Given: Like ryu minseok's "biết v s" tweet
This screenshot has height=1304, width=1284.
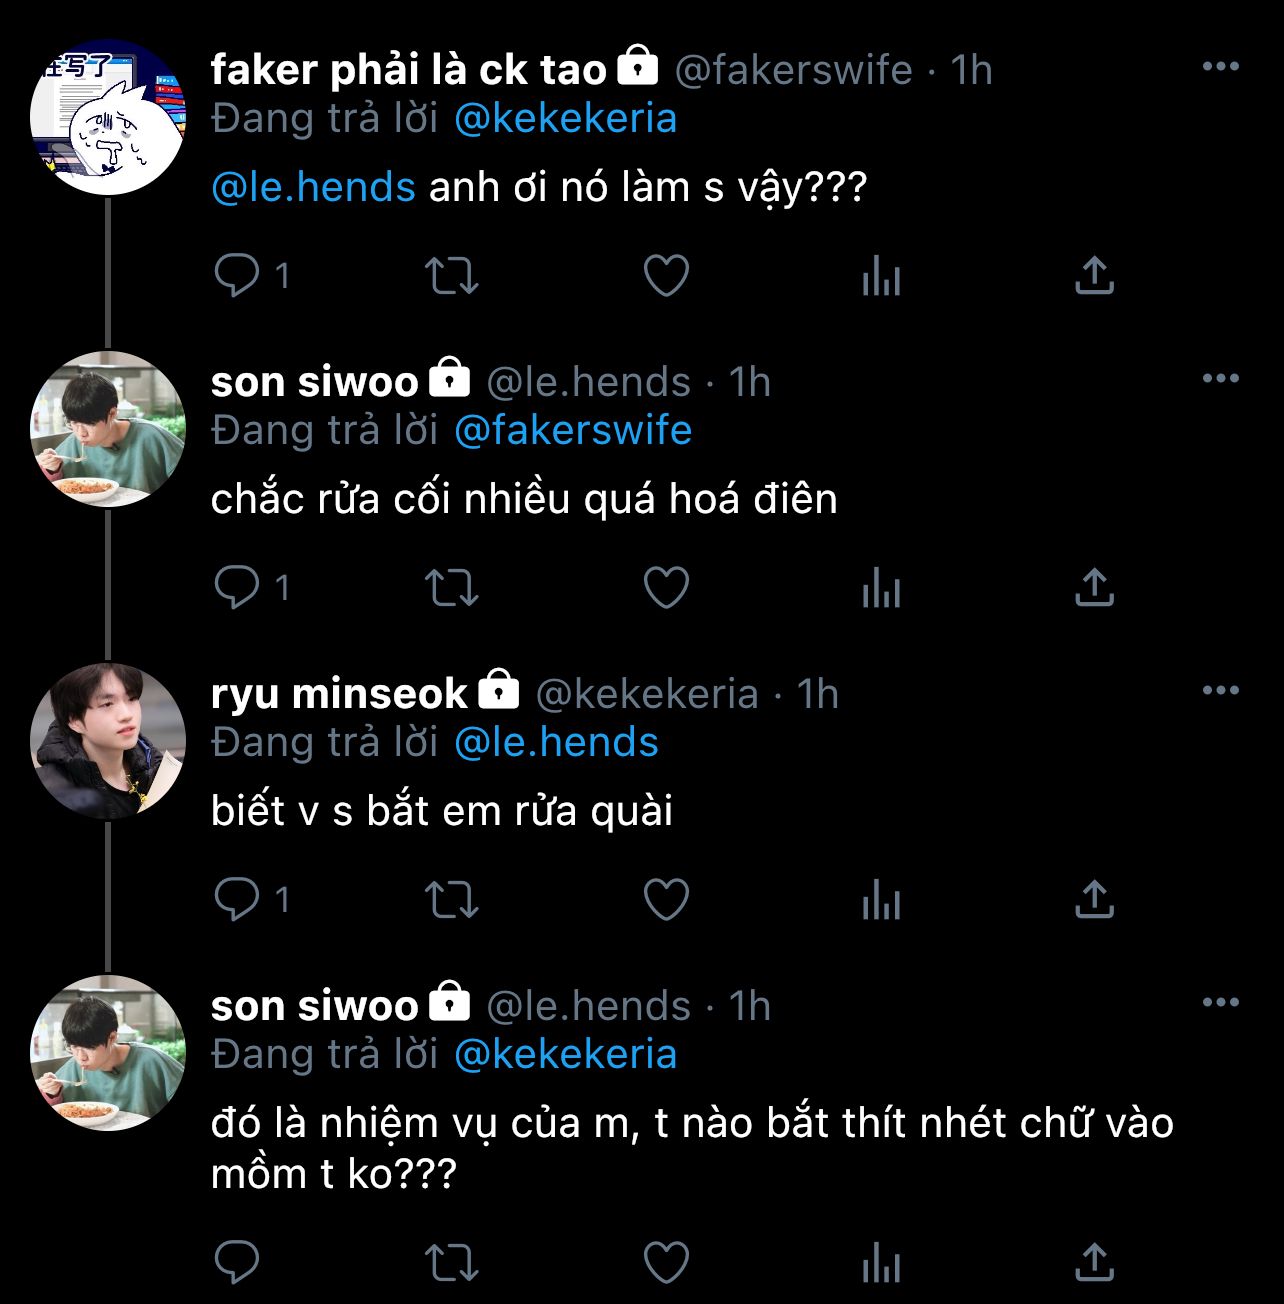Looking at the screenshot, I should [666, 900].
